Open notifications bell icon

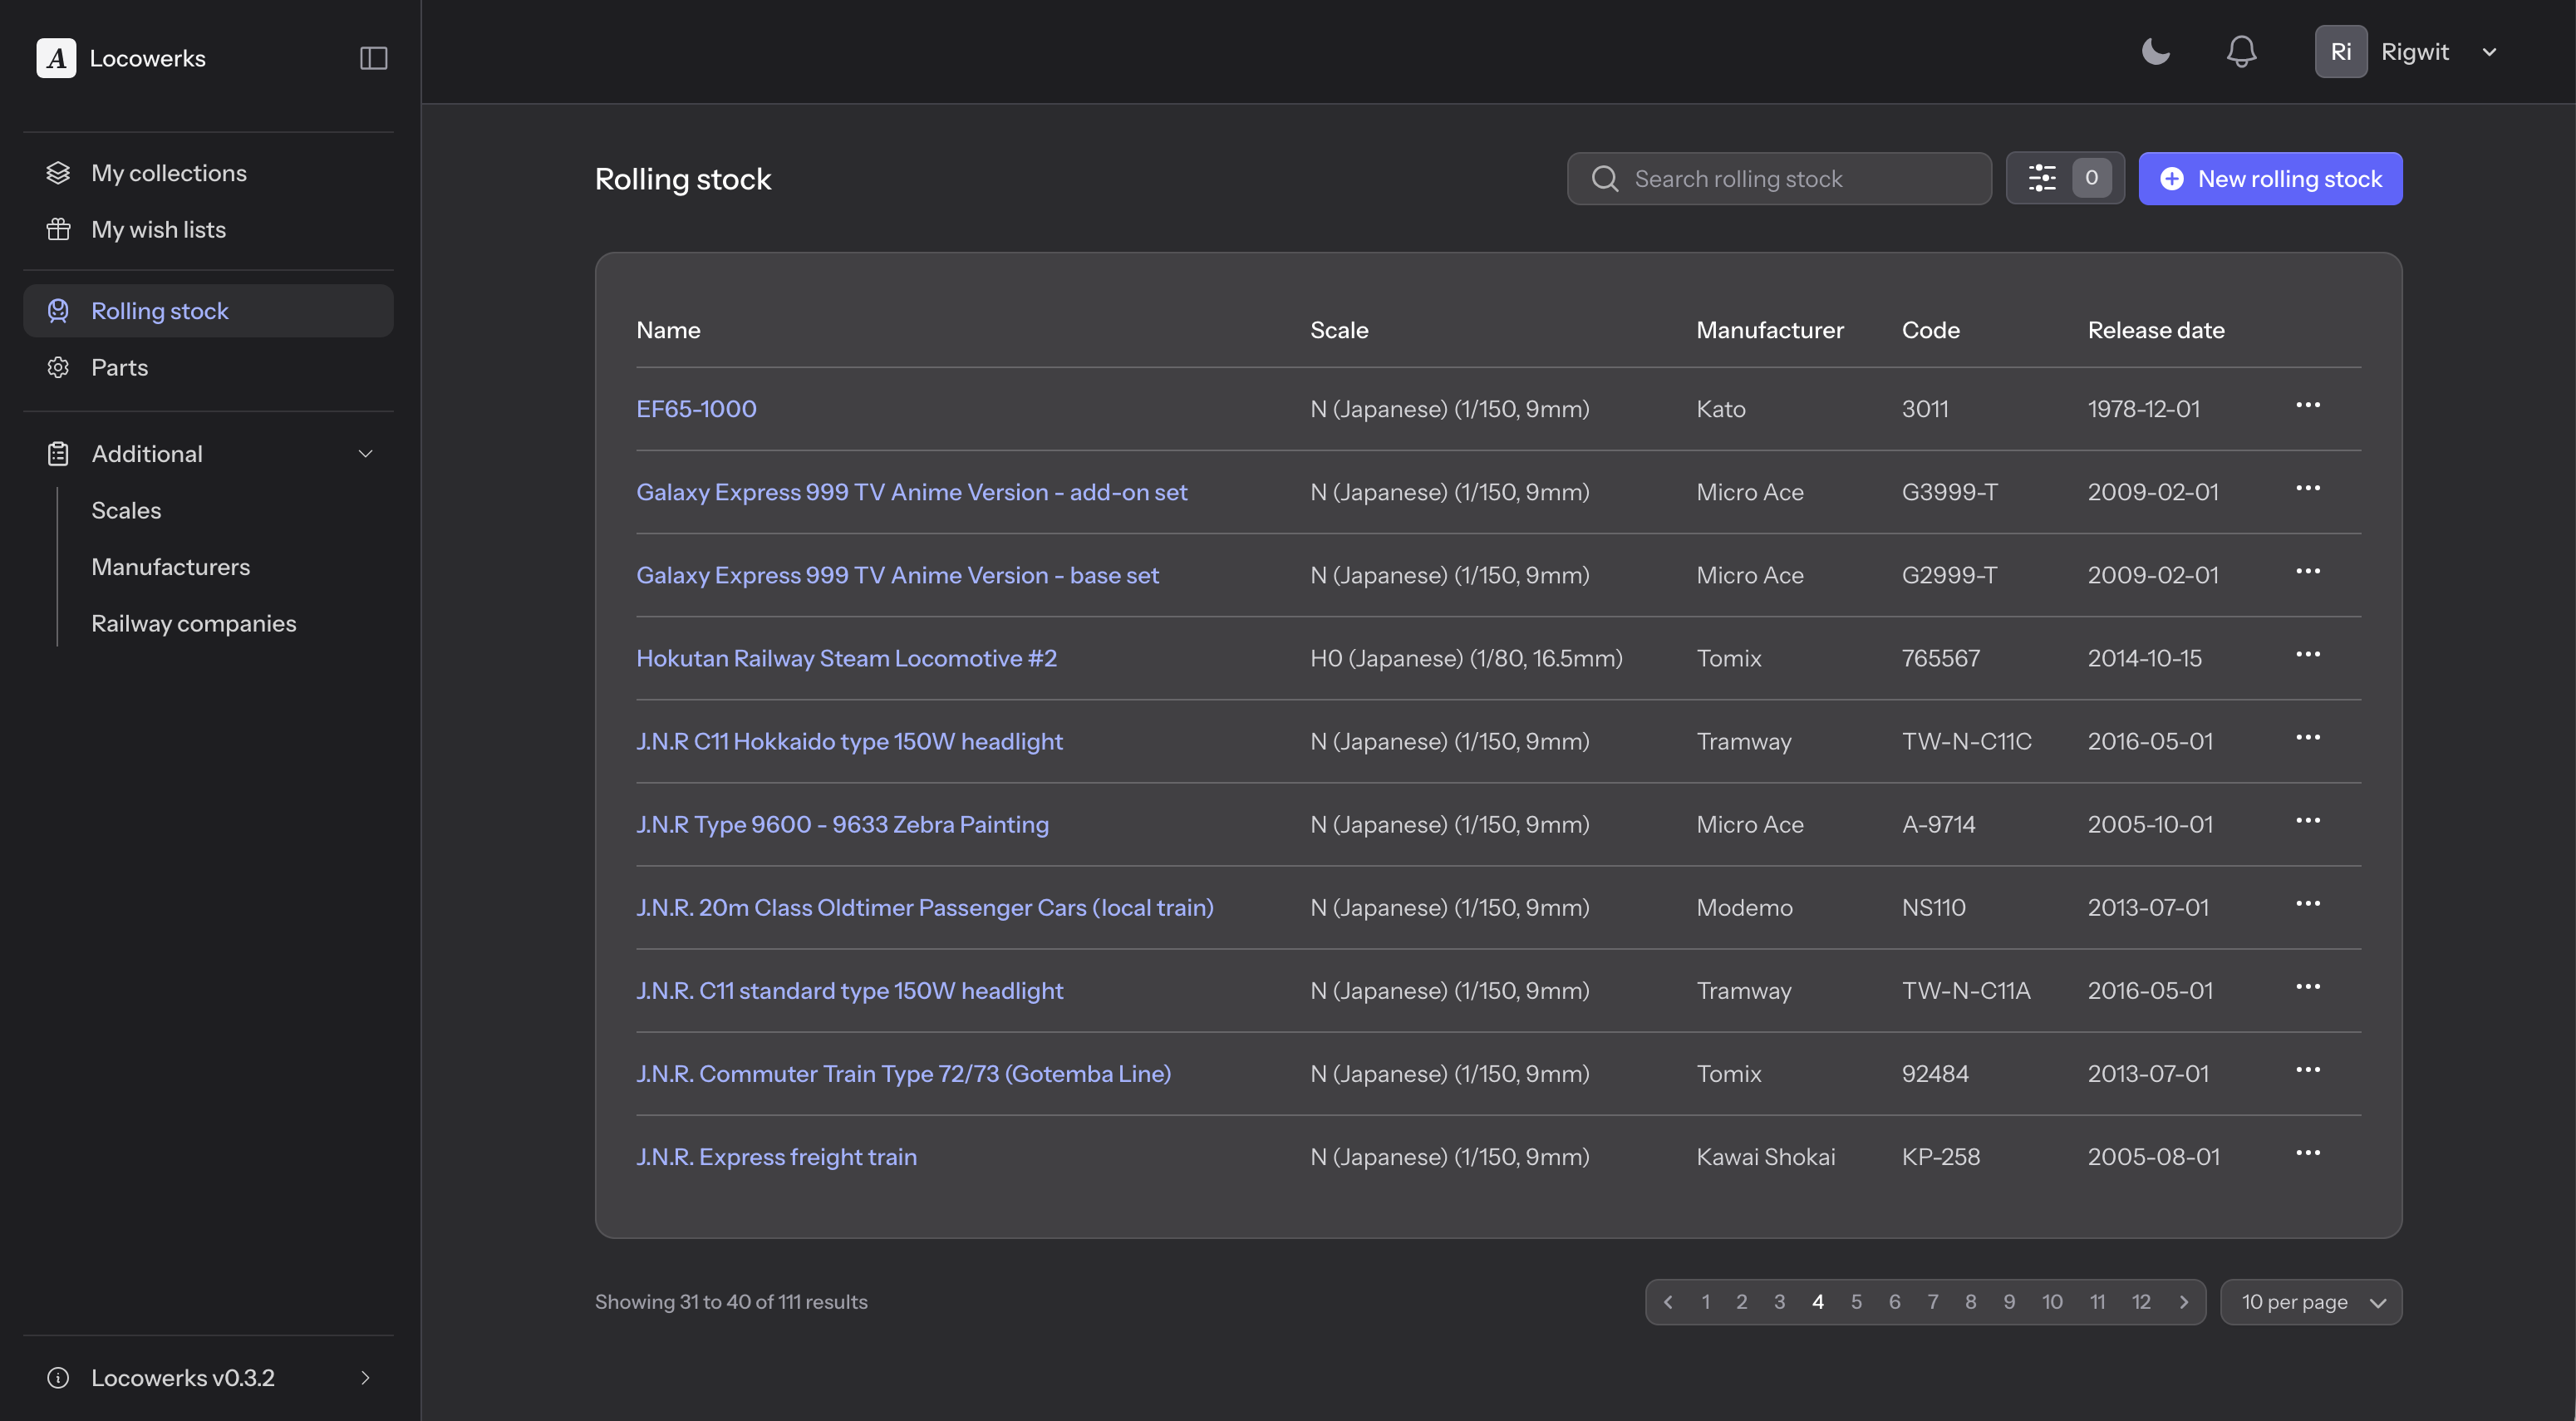pos(2241,51)
